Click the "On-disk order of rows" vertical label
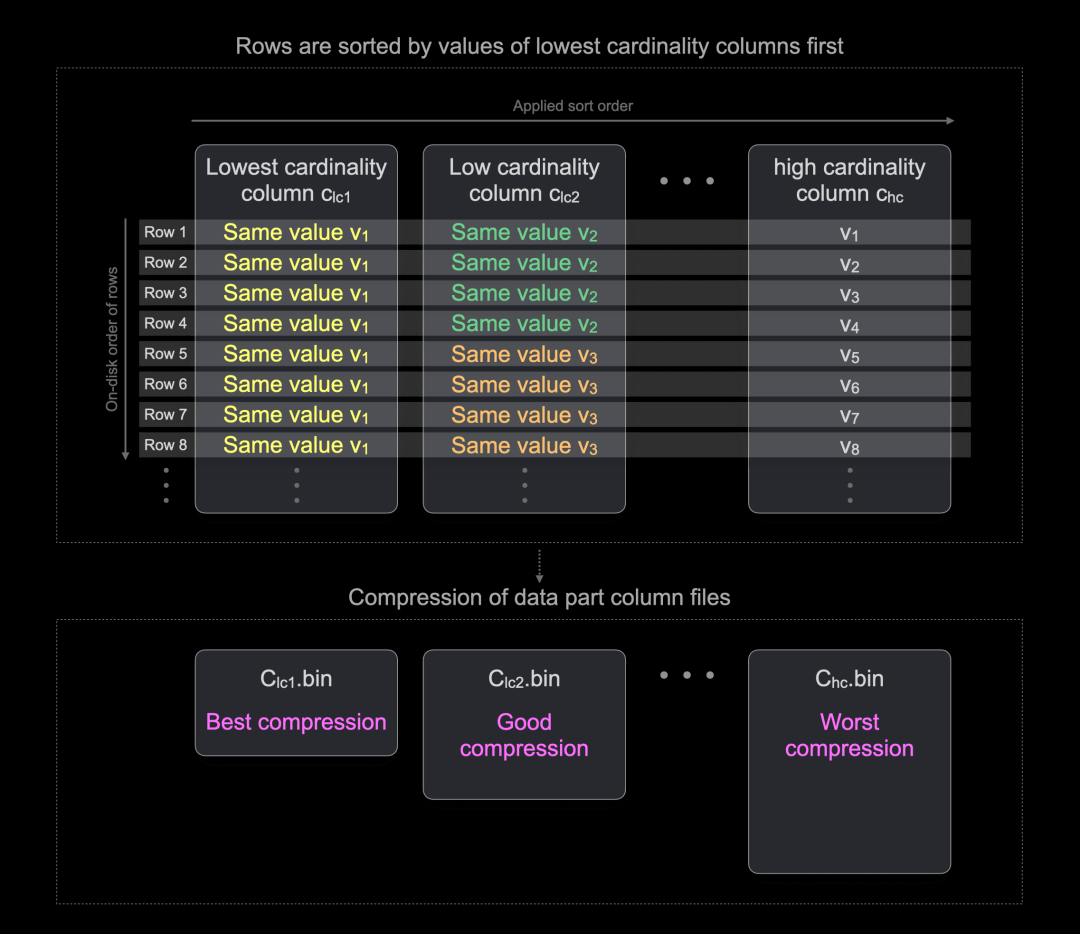The height and width of the screenshot is (934, 1080). 112,339
